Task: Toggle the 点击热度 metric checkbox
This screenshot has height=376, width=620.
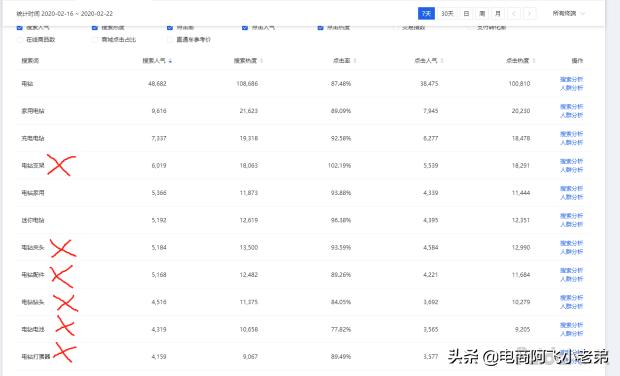Action: tap(321, 27)
